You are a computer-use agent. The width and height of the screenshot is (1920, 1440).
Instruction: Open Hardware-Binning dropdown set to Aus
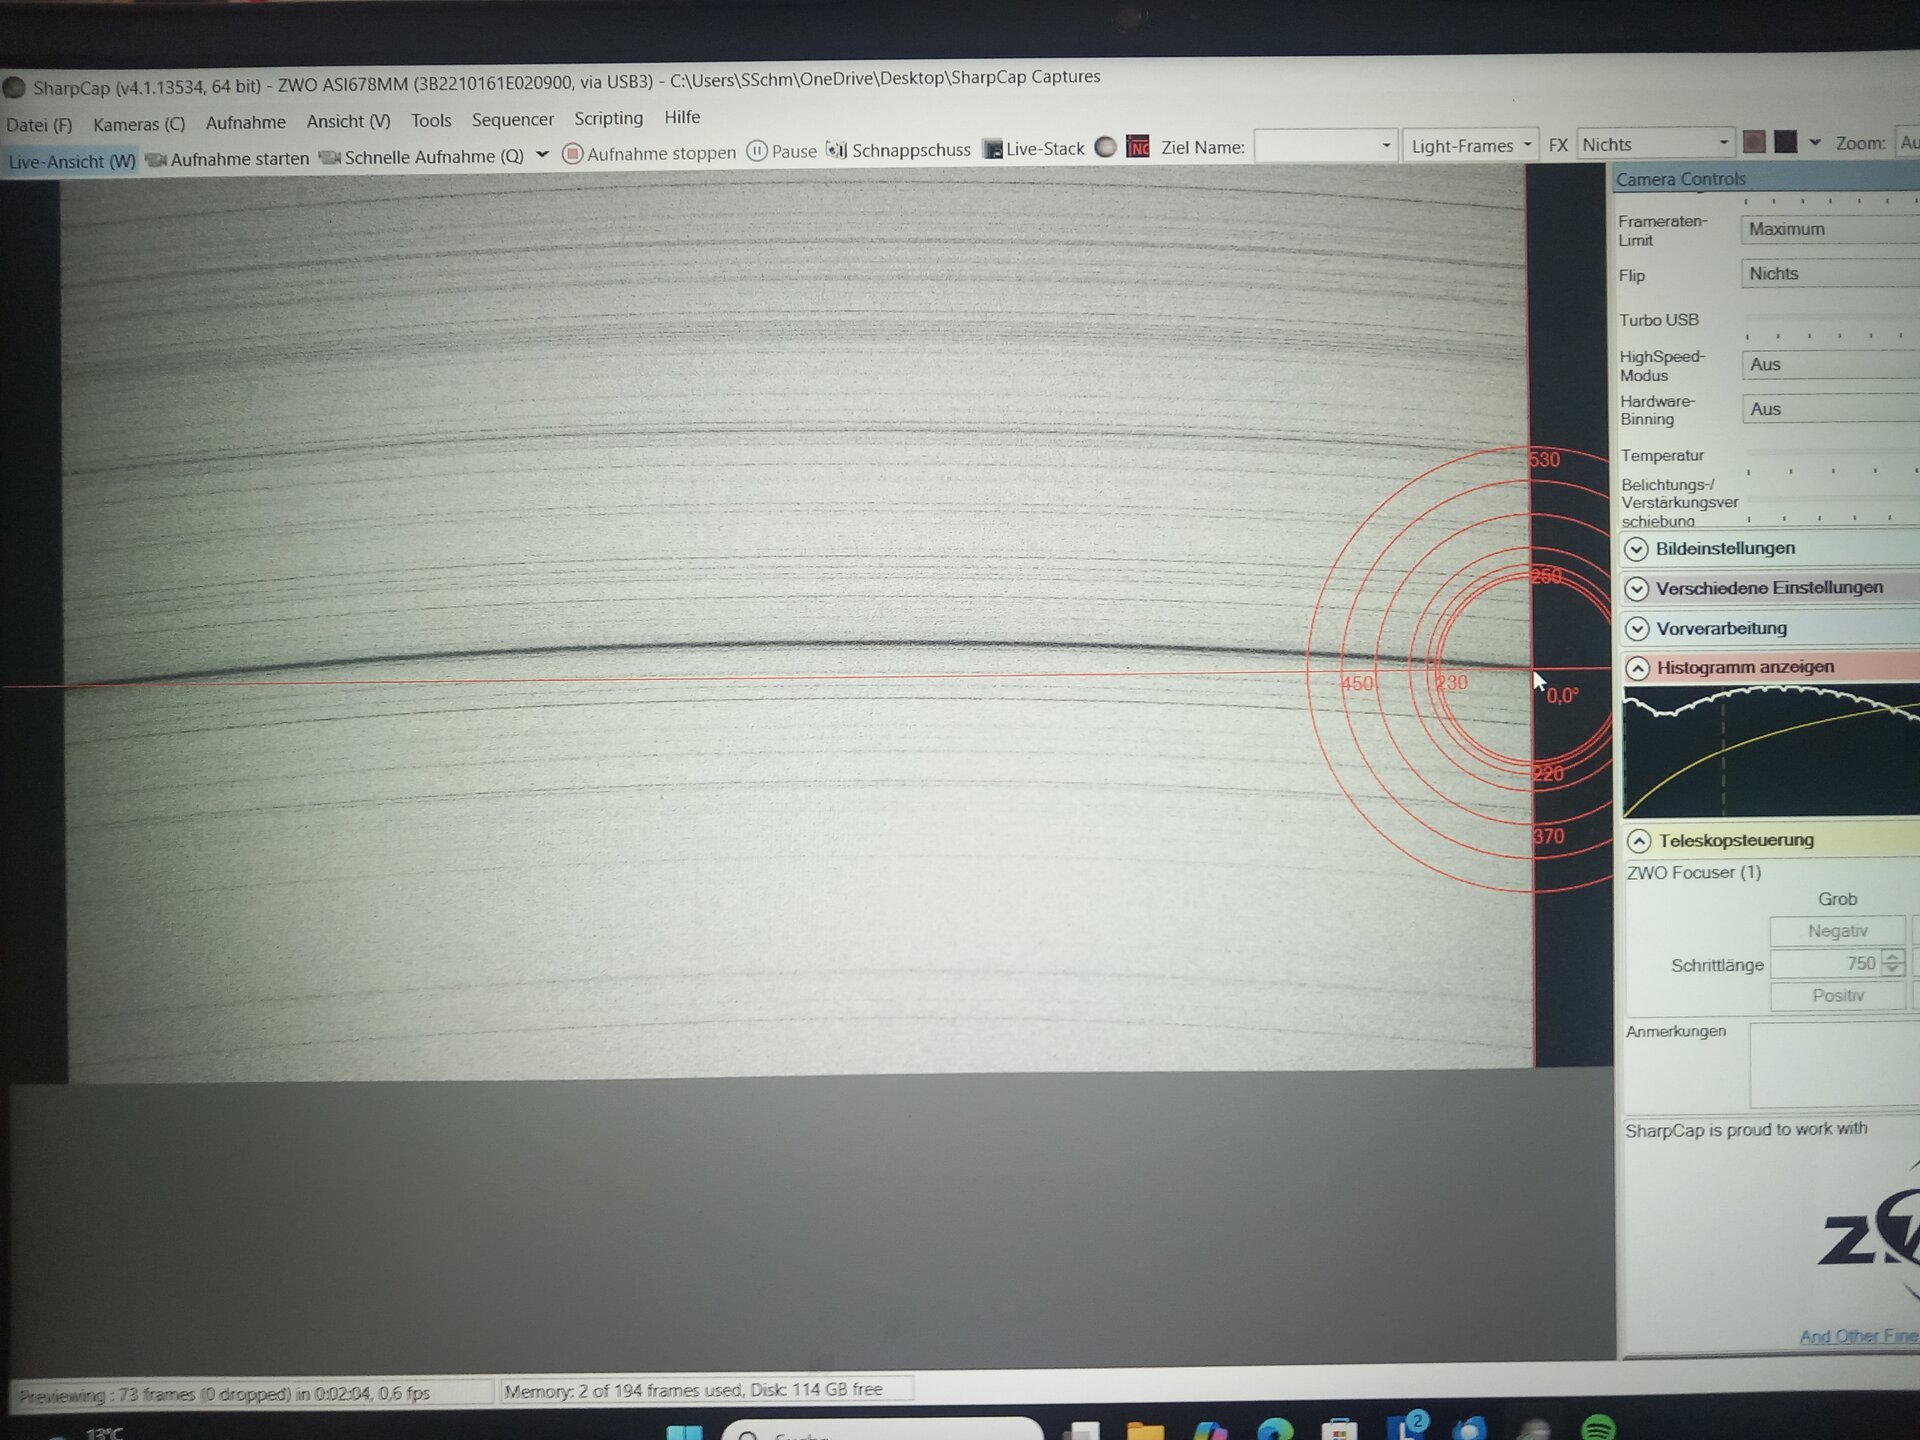click(x=1830, y=409)
